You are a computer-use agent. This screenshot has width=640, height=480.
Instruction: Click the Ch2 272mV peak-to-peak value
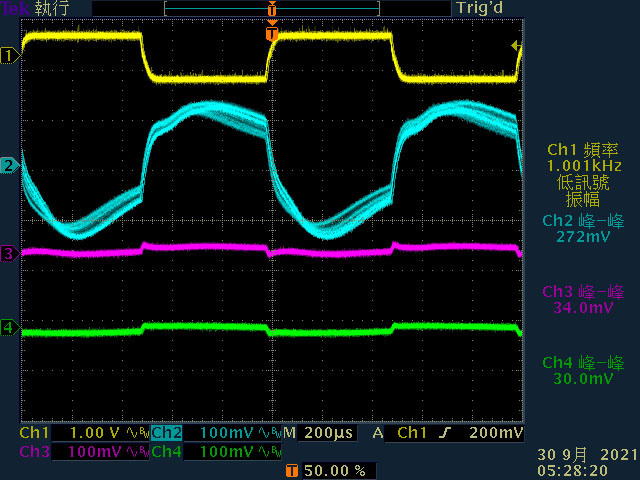tap(583, 237)
